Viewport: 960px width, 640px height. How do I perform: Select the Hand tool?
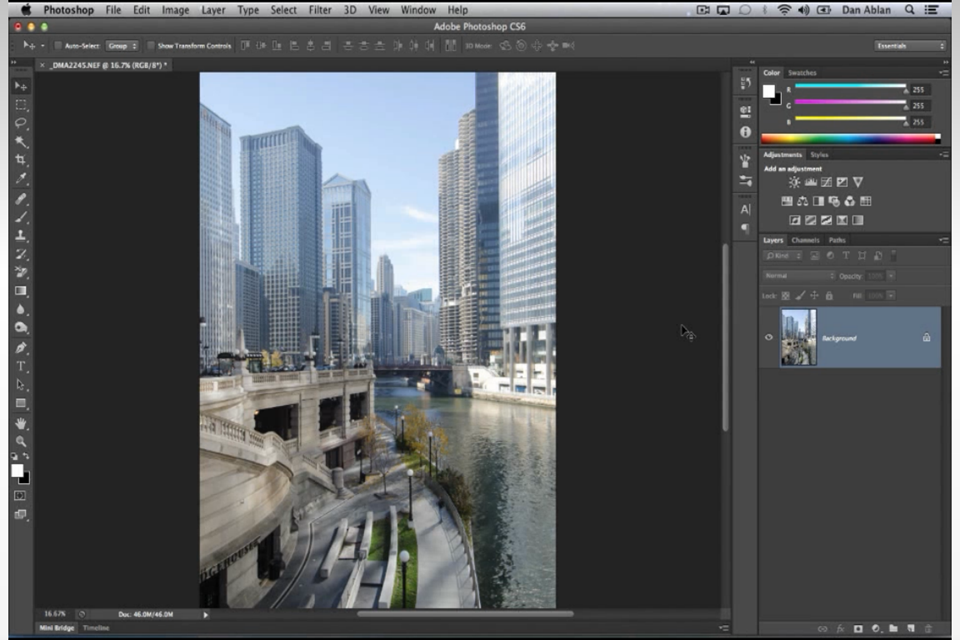click(x=21, y=423)
